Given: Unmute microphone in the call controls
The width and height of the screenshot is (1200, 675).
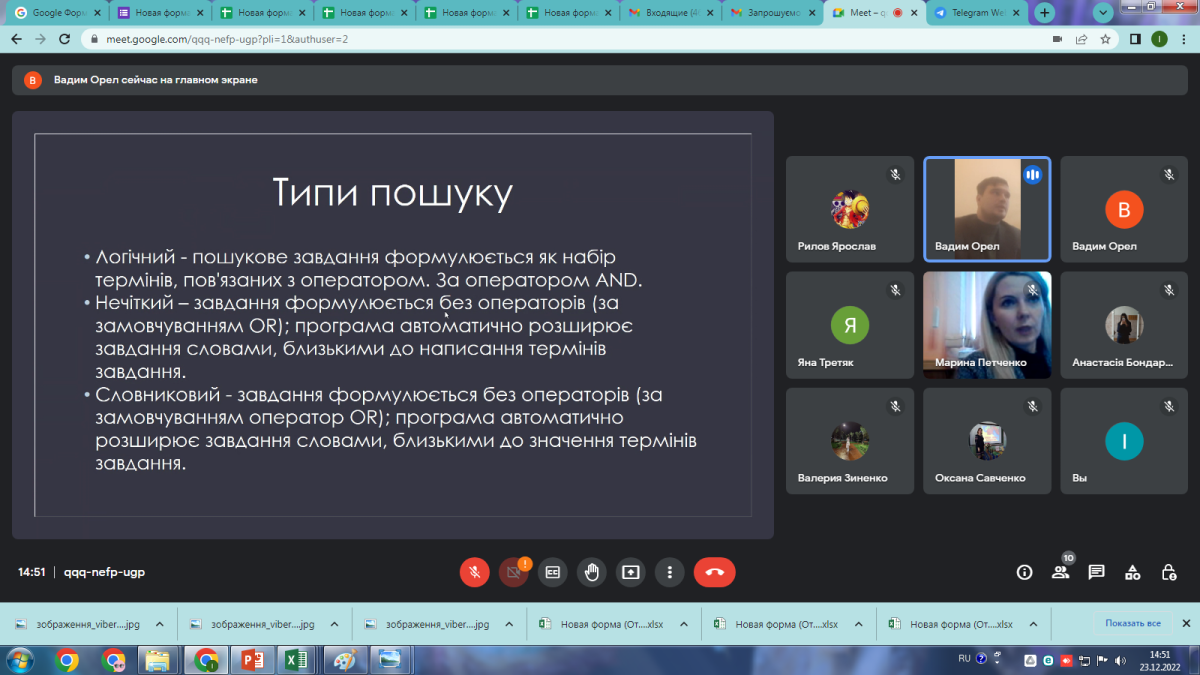Looking at the screenshot, I should 475,572.
